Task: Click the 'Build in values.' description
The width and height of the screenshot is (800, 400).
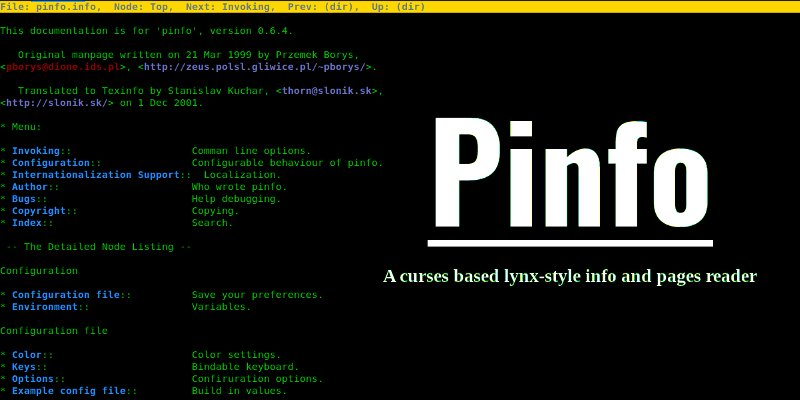Action: (x=239, y=391)
